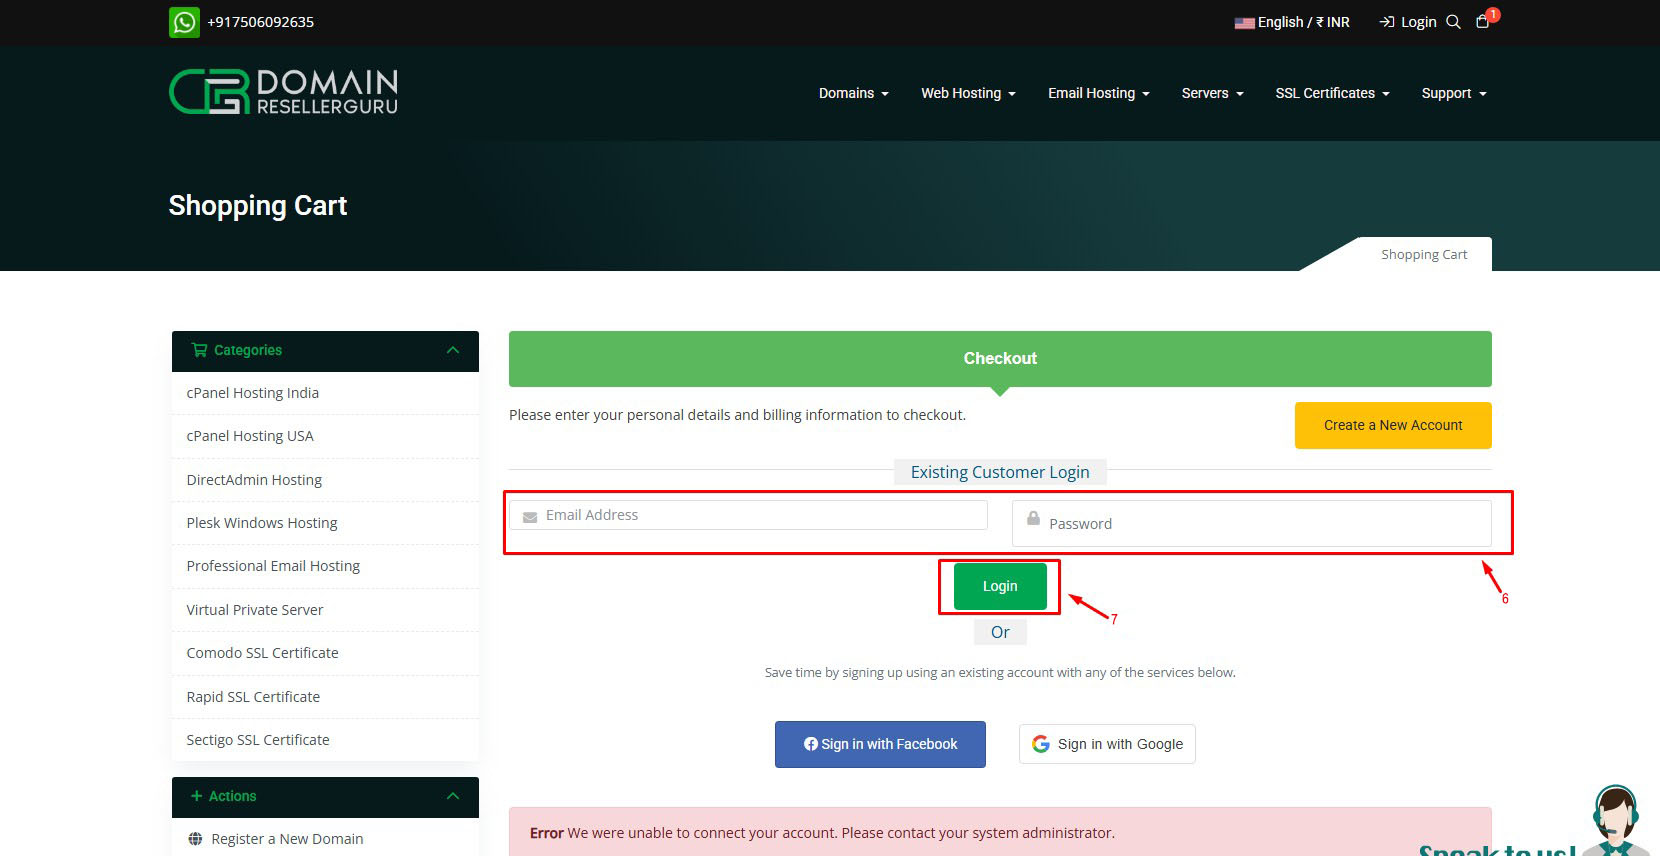
Task: Open the Domains dropdown menu
Action: pos(853,93)
